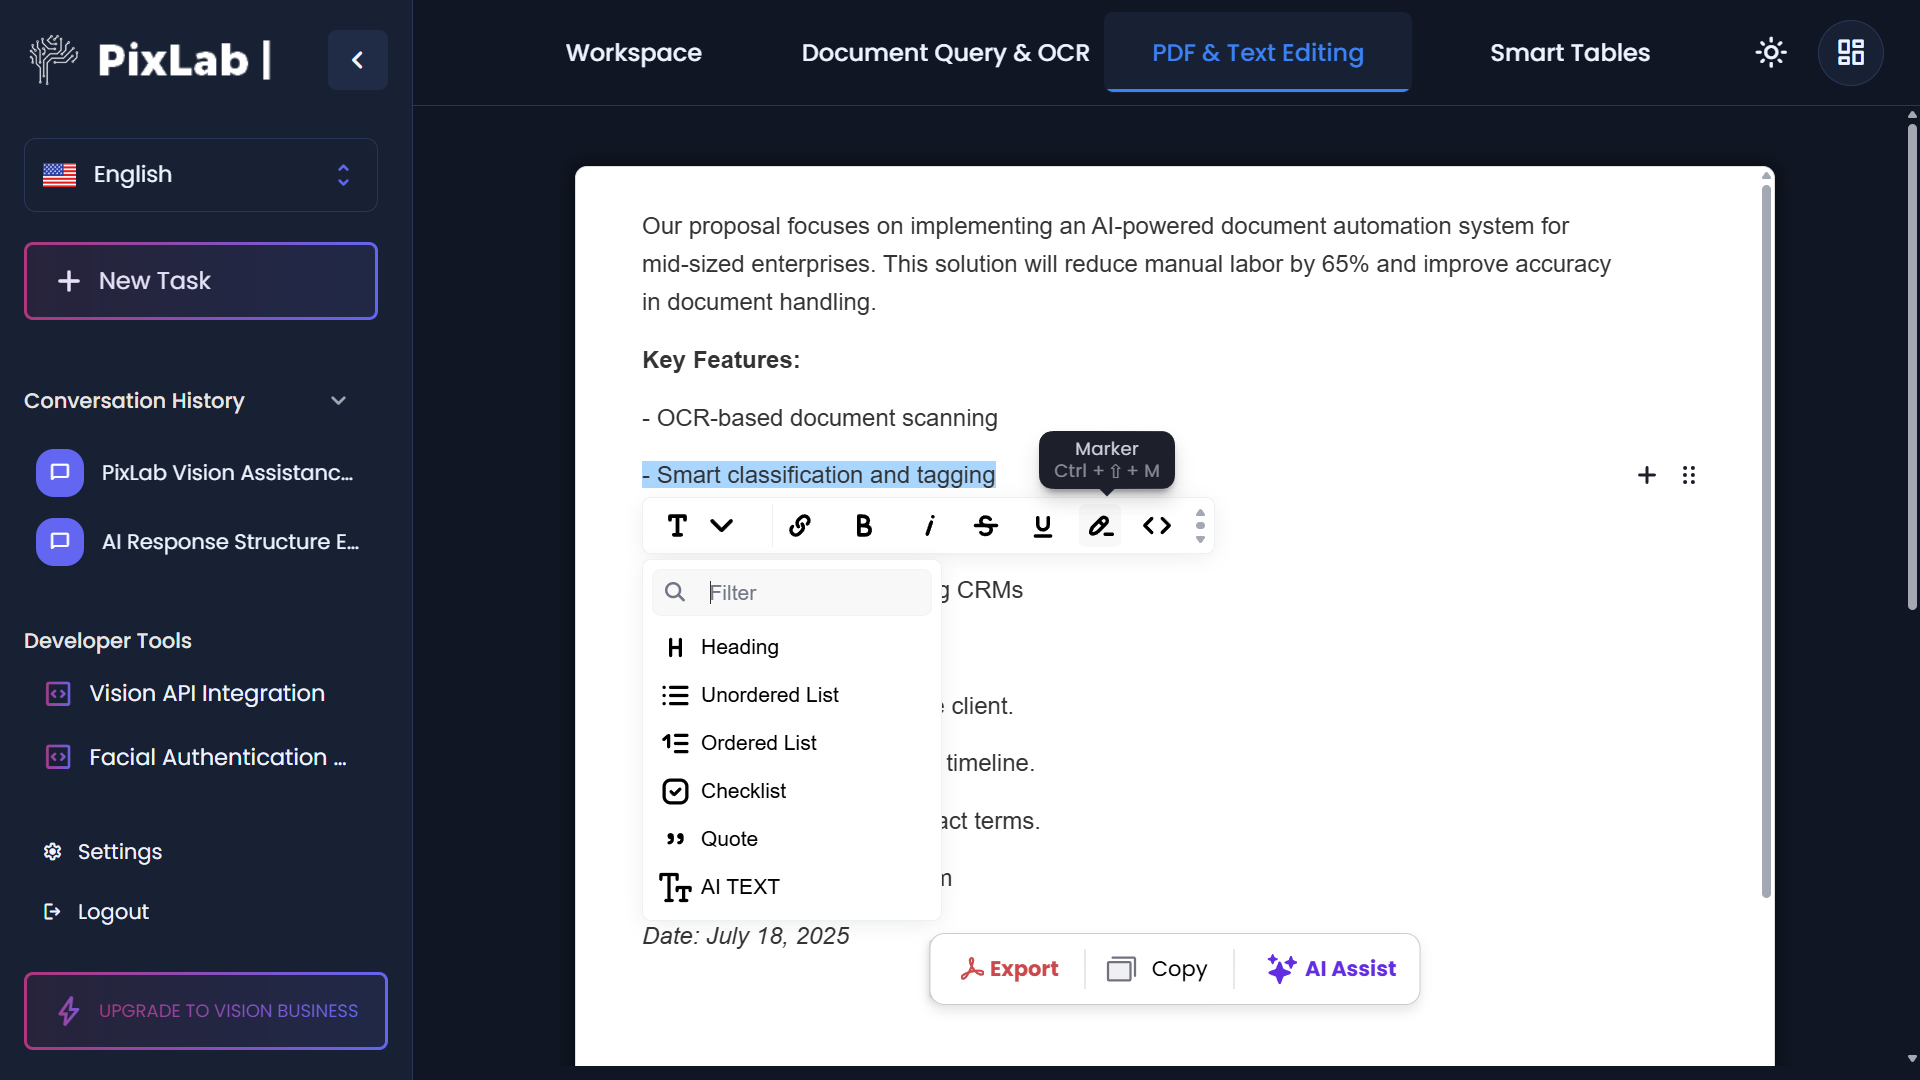Open the English language dropdown
Image resolution: width=1920 pixels, height=1080 pixels.
[x=201, y=175]
